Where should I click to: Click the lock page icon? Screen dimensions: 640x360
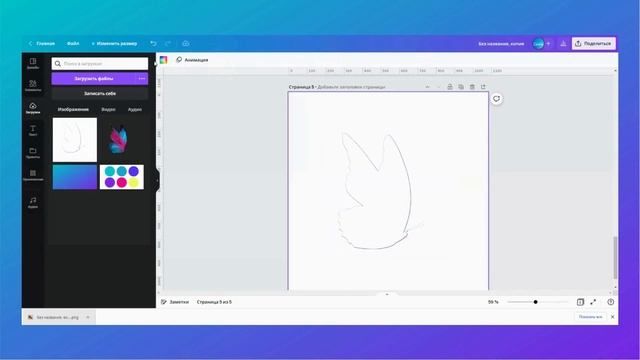pos(450,87)
